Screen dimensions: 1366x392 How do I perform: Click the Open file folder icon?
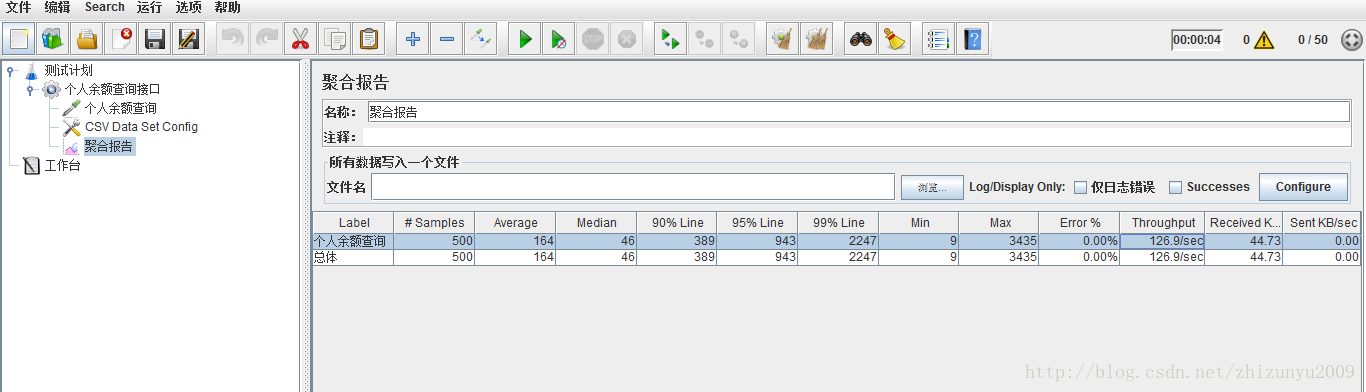87,40
